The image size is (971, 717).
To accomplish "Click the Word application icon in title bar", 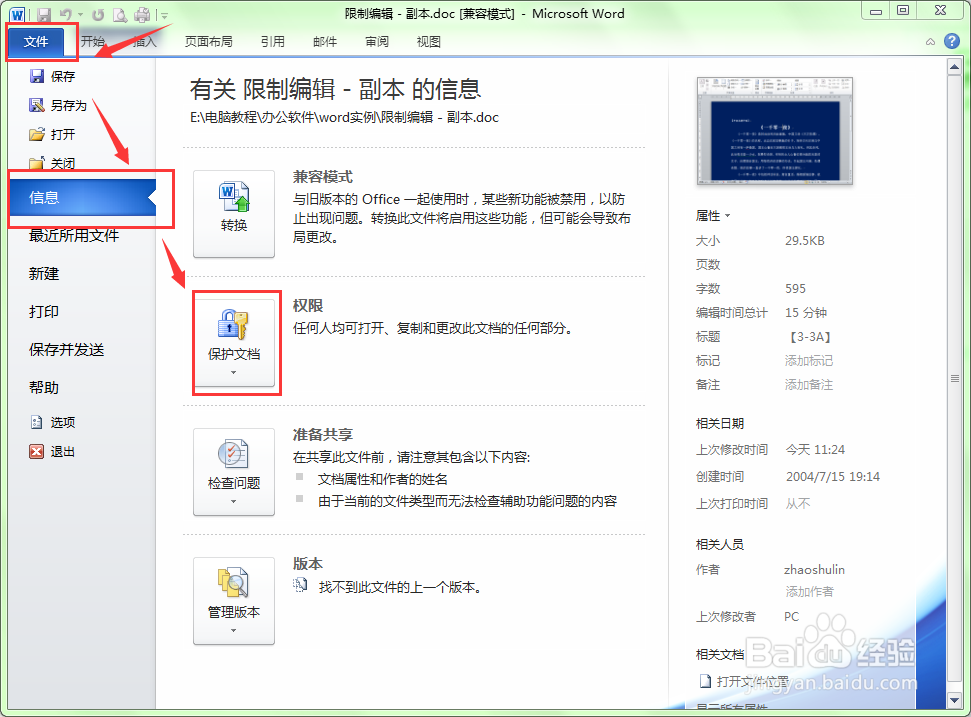I will click(17, 14).
